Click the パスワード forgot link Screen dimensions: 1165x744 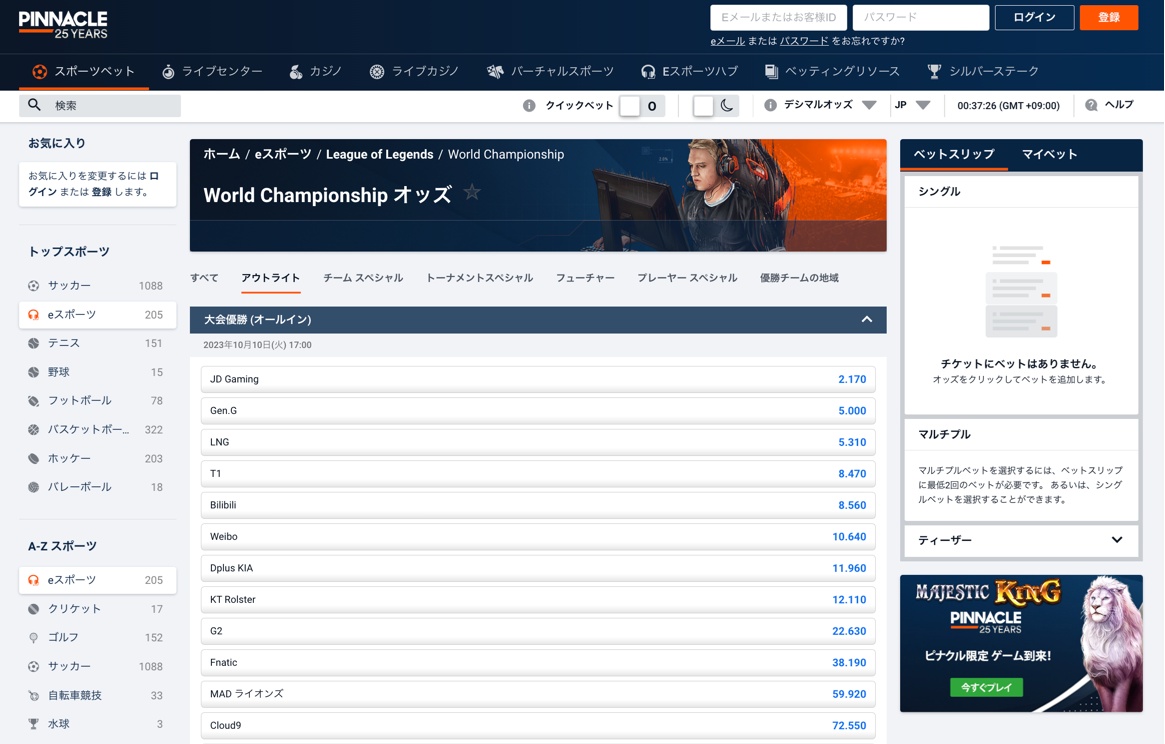803,41
